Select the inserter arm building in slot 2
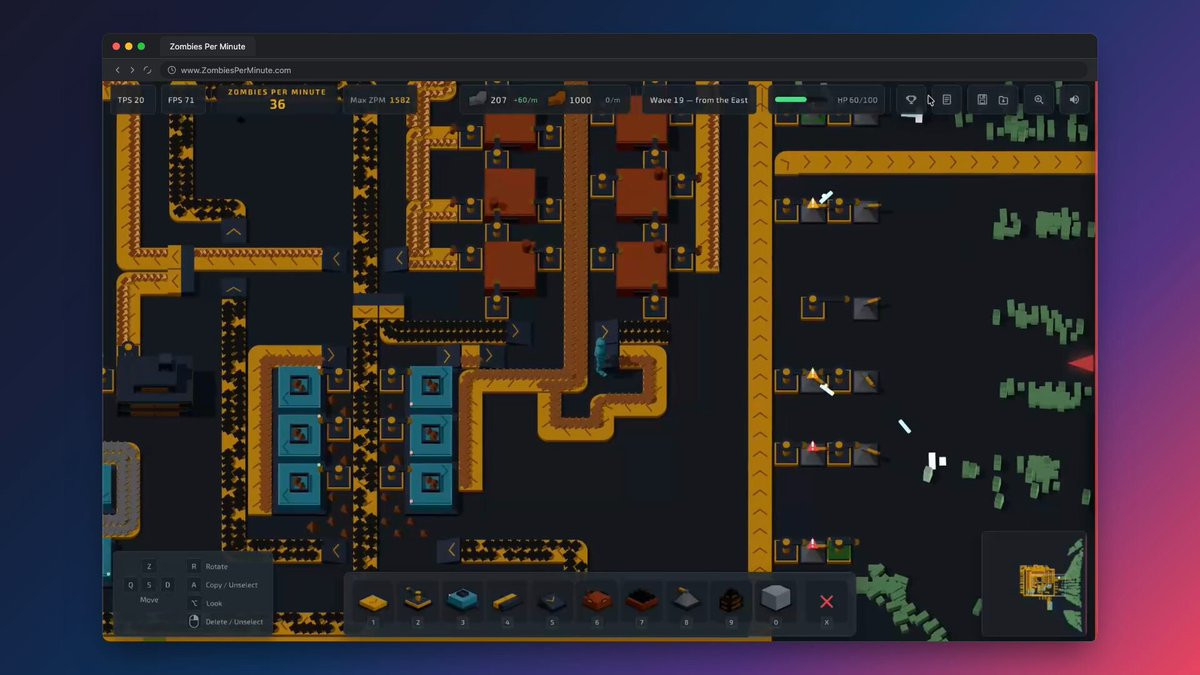 point(418,601)
